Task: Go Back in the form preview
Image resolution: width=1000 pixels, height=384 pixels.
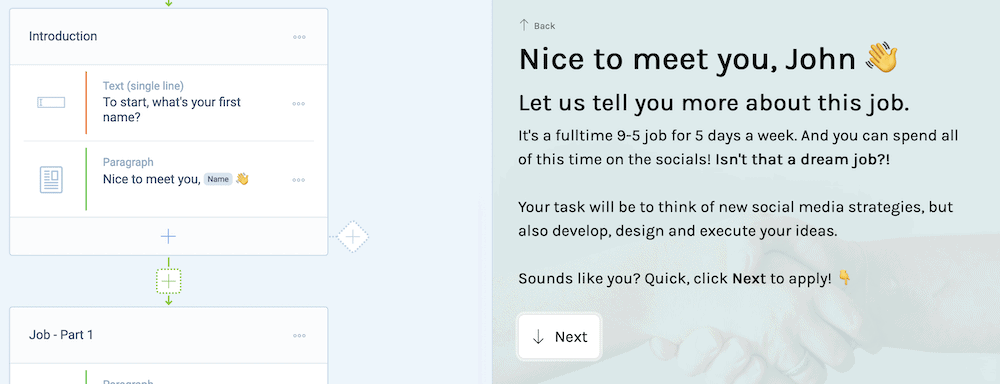Action: 537,26
